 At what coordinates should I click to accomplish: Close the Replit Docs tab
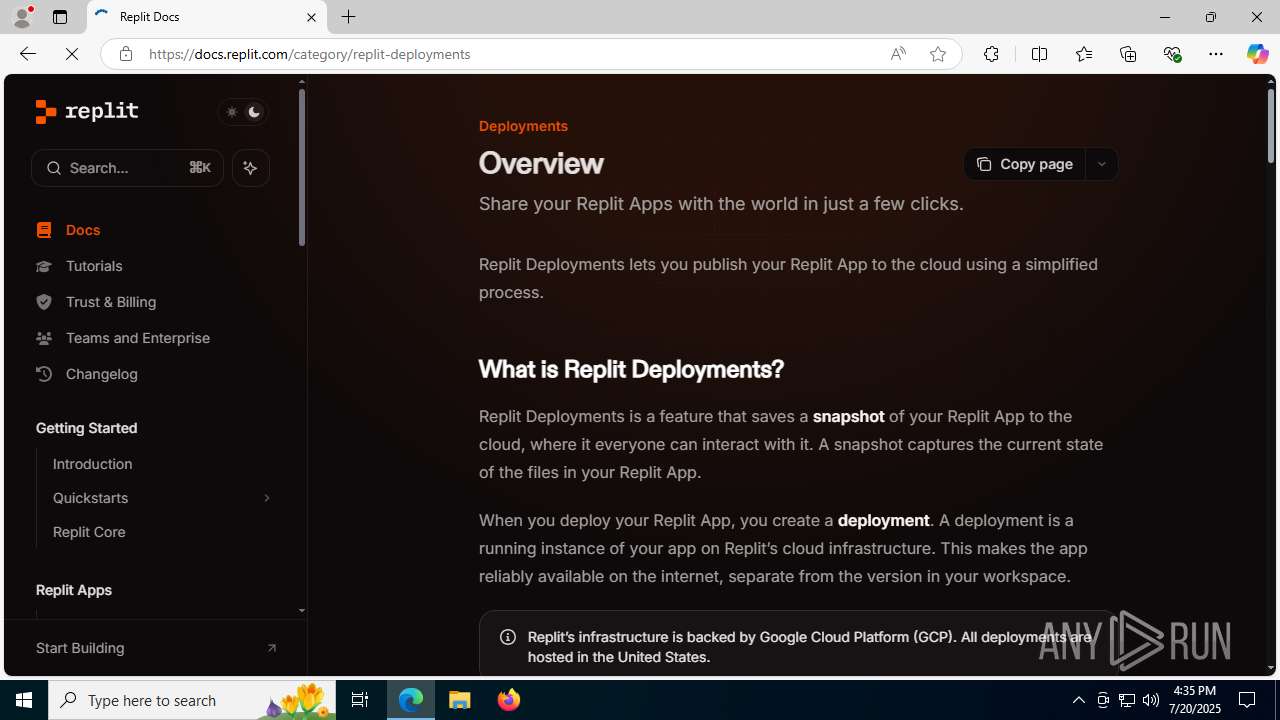pyautogui.click(x=311, y=17)
